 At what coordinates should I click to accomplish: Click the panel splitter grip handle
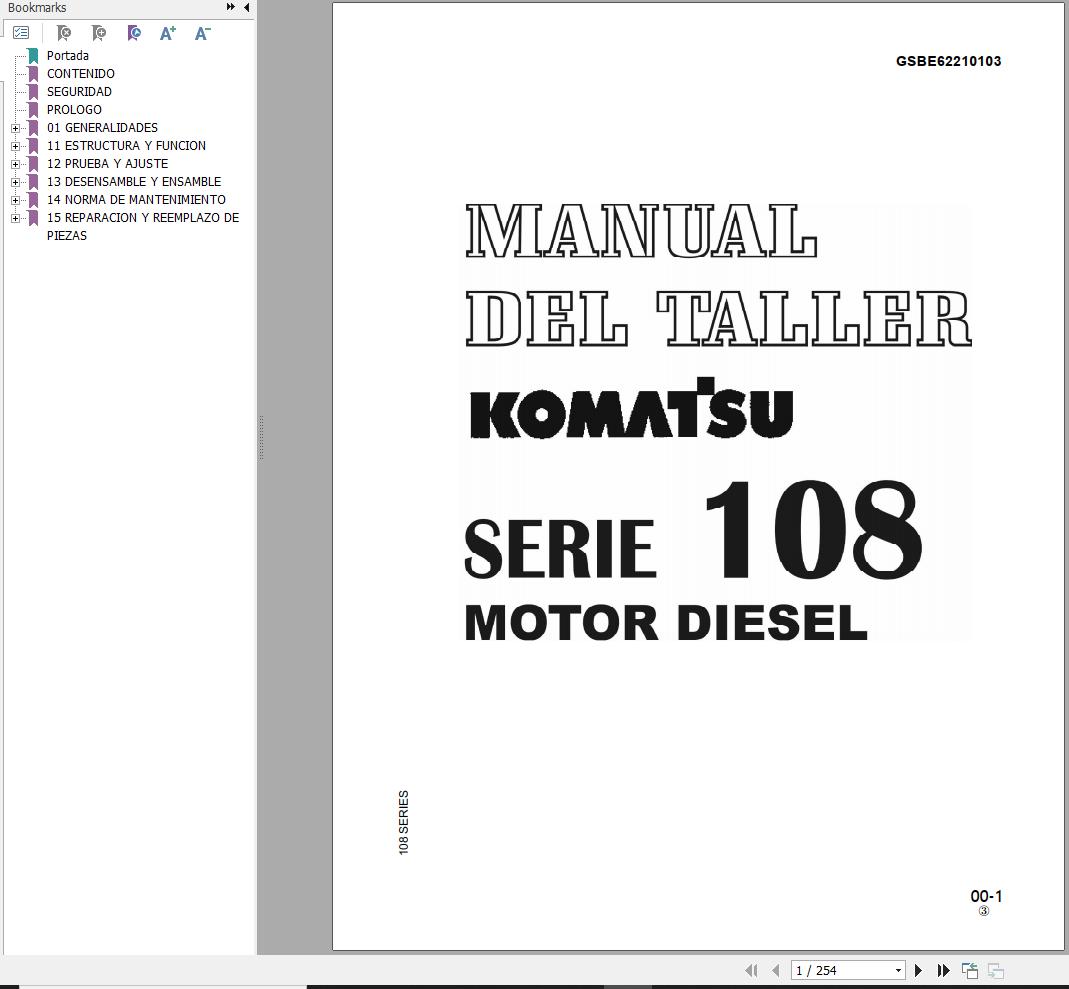pyautogui.click(x=260, y=437)
